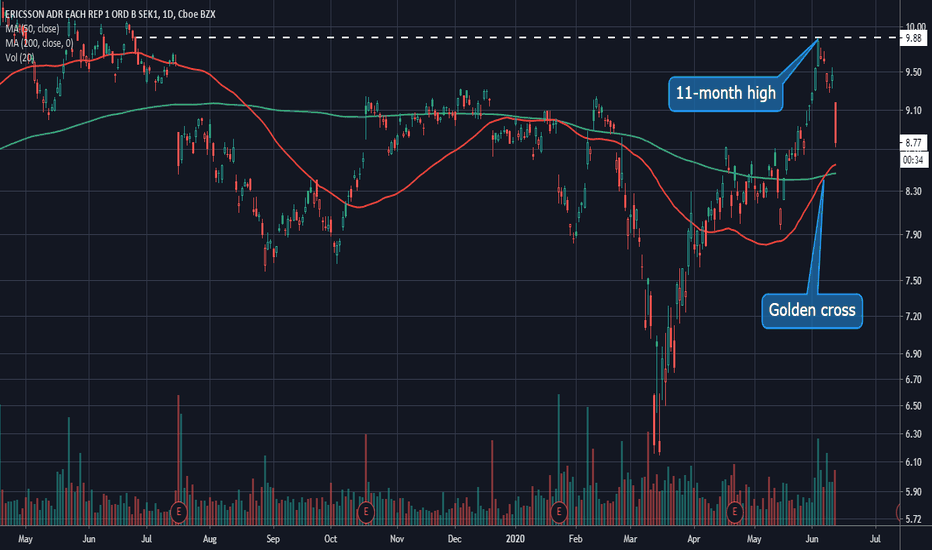This screenshot has height=550, width=932.
Task: Click the Nov label on time axis
Action: coord(396,539)
